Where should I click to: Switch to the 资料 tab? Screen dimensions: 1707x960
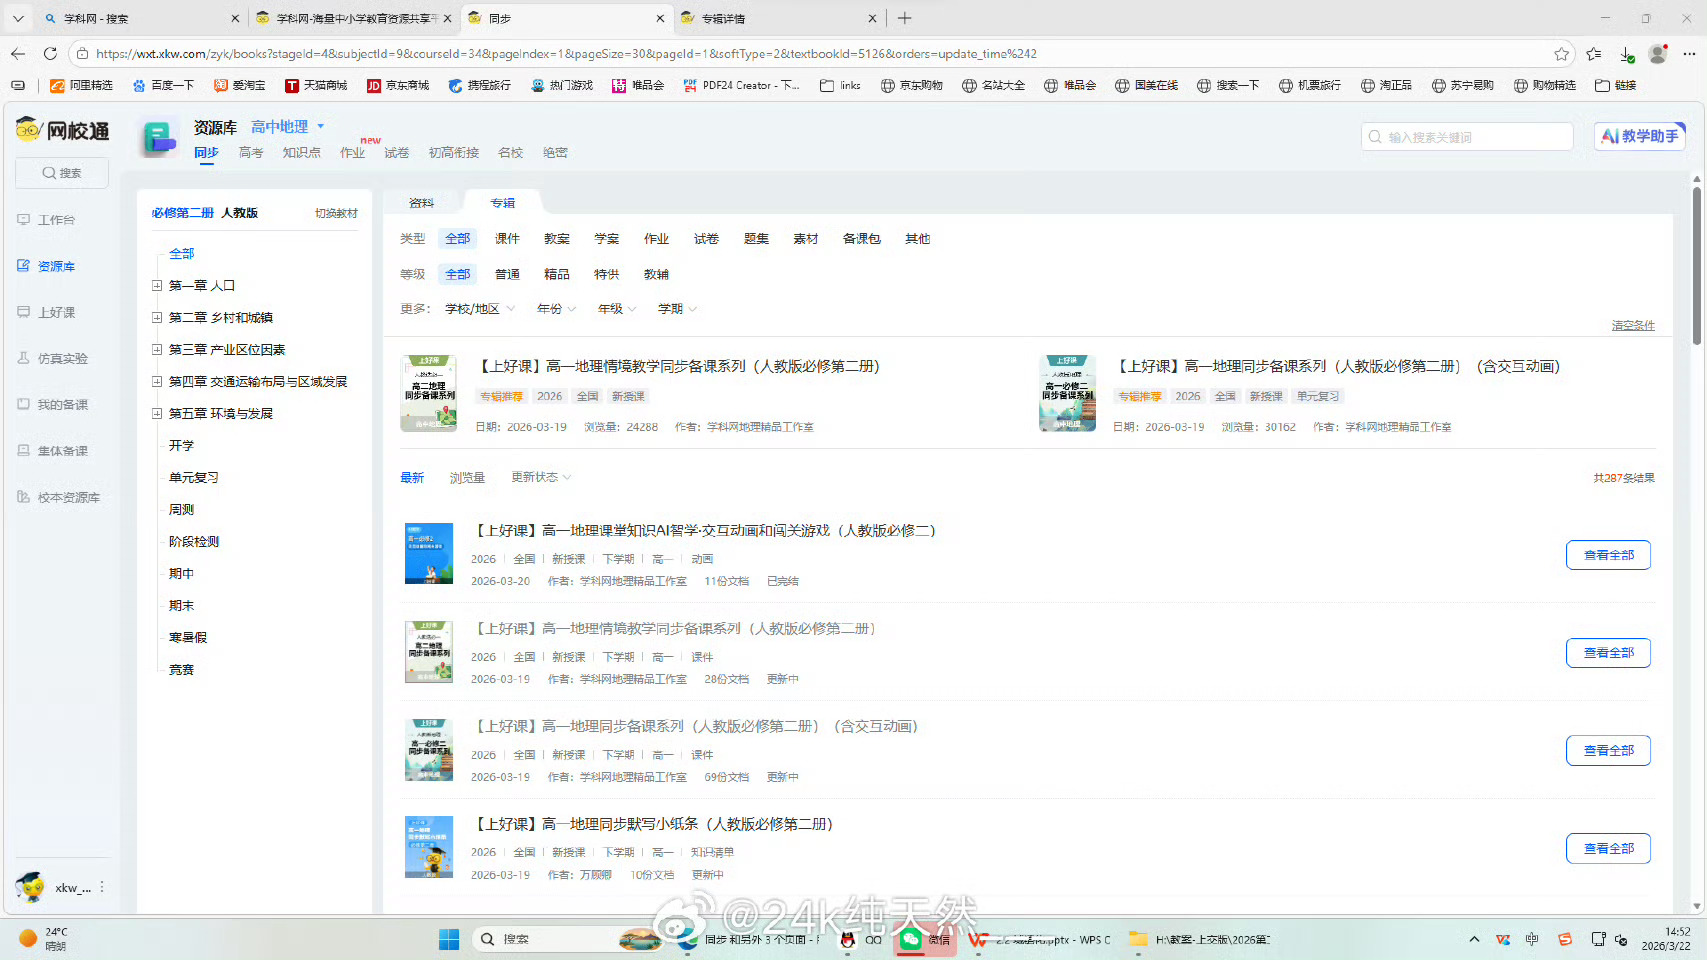point(420,202)
